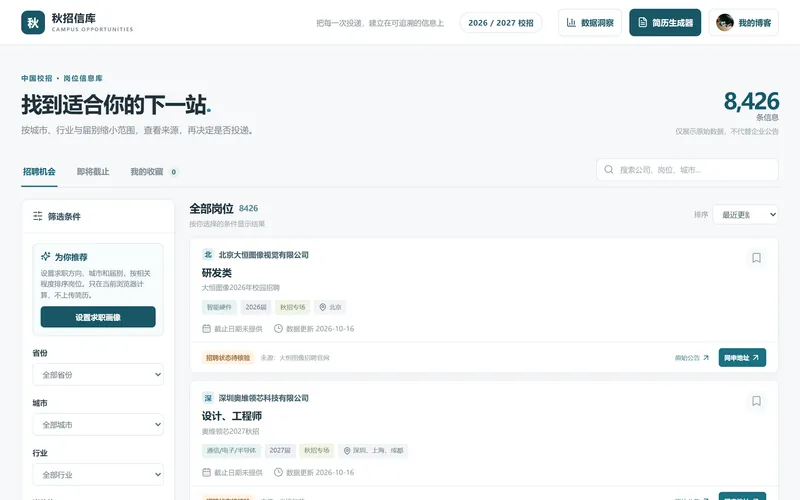
Task: Open 原始公告 link in 研发类 card
Action: (692, 358)
